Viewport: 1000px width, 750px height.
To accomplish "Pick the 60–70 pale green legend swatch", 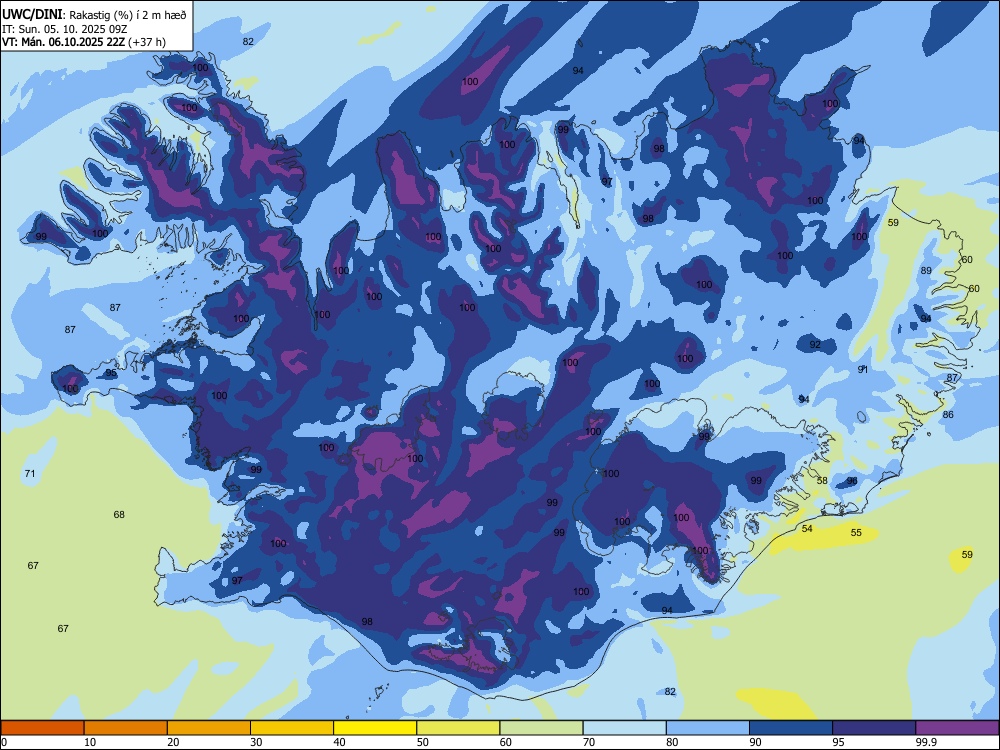I will (541, 728).
